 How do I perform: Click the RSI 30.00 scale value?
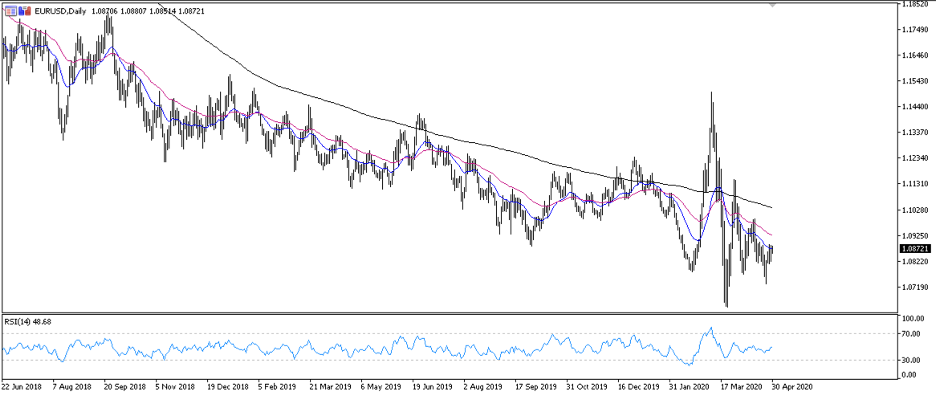912,360
